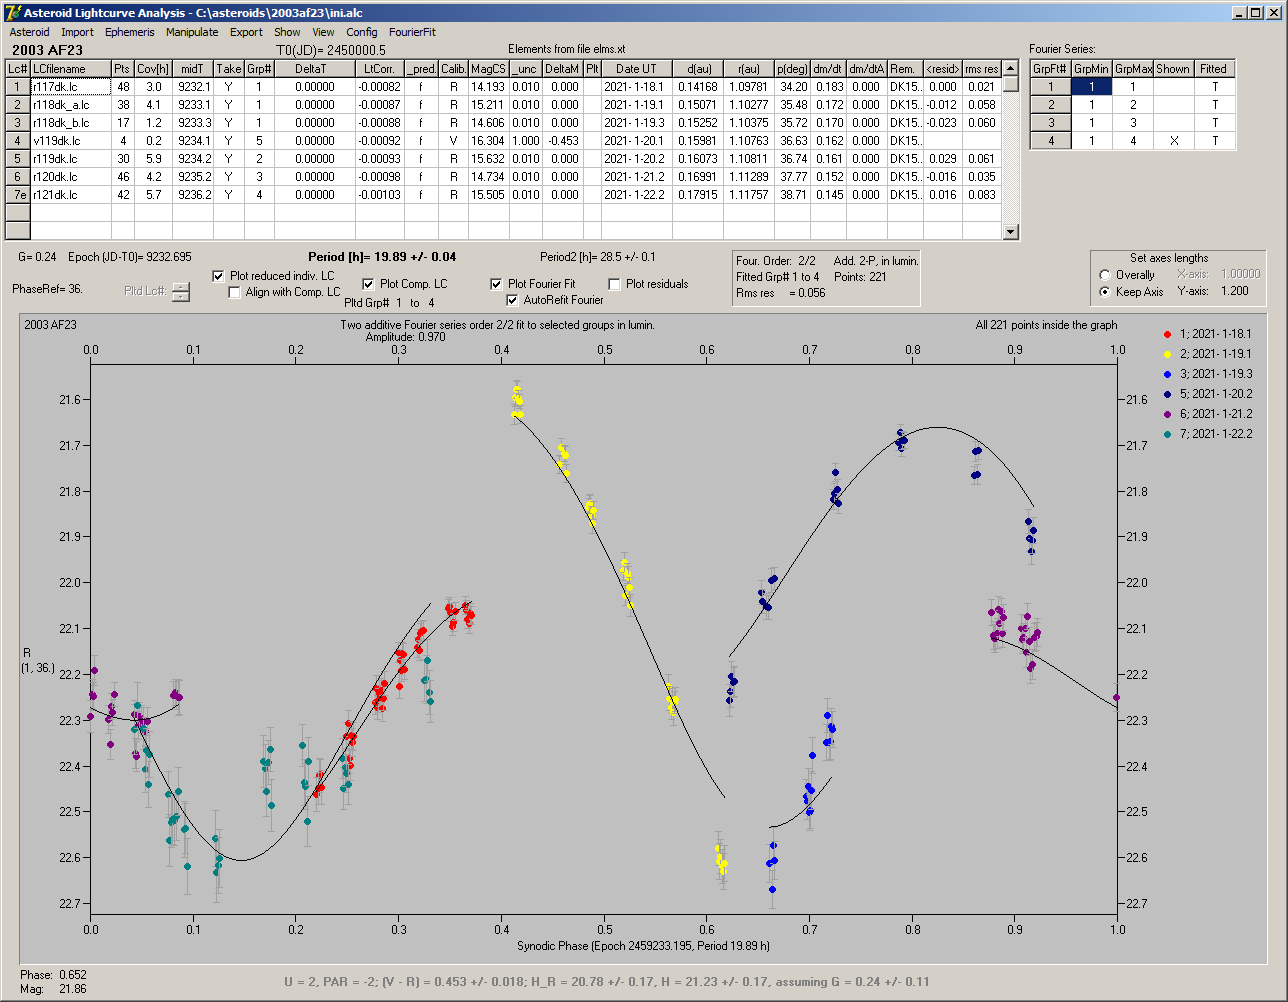Viewport: 1288px width, 1002px height.
Task: Click Calib value V for v119dk.lc
Action: pos(453,140)
